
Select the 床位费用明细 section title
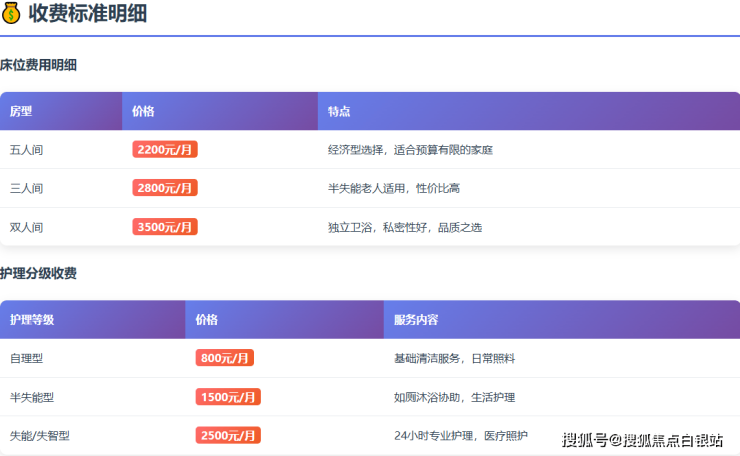click(x=39, y=65)
